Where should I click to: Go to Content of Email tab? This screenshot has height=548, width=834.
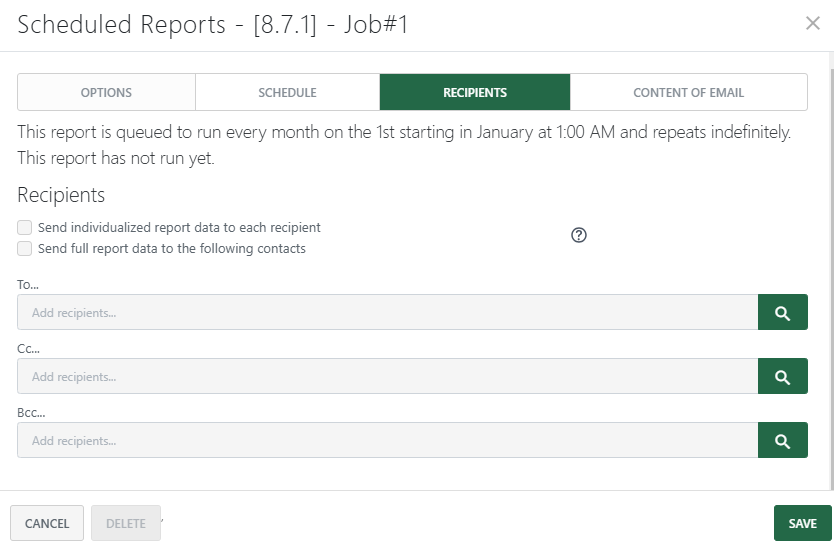[x=688, y=93]
